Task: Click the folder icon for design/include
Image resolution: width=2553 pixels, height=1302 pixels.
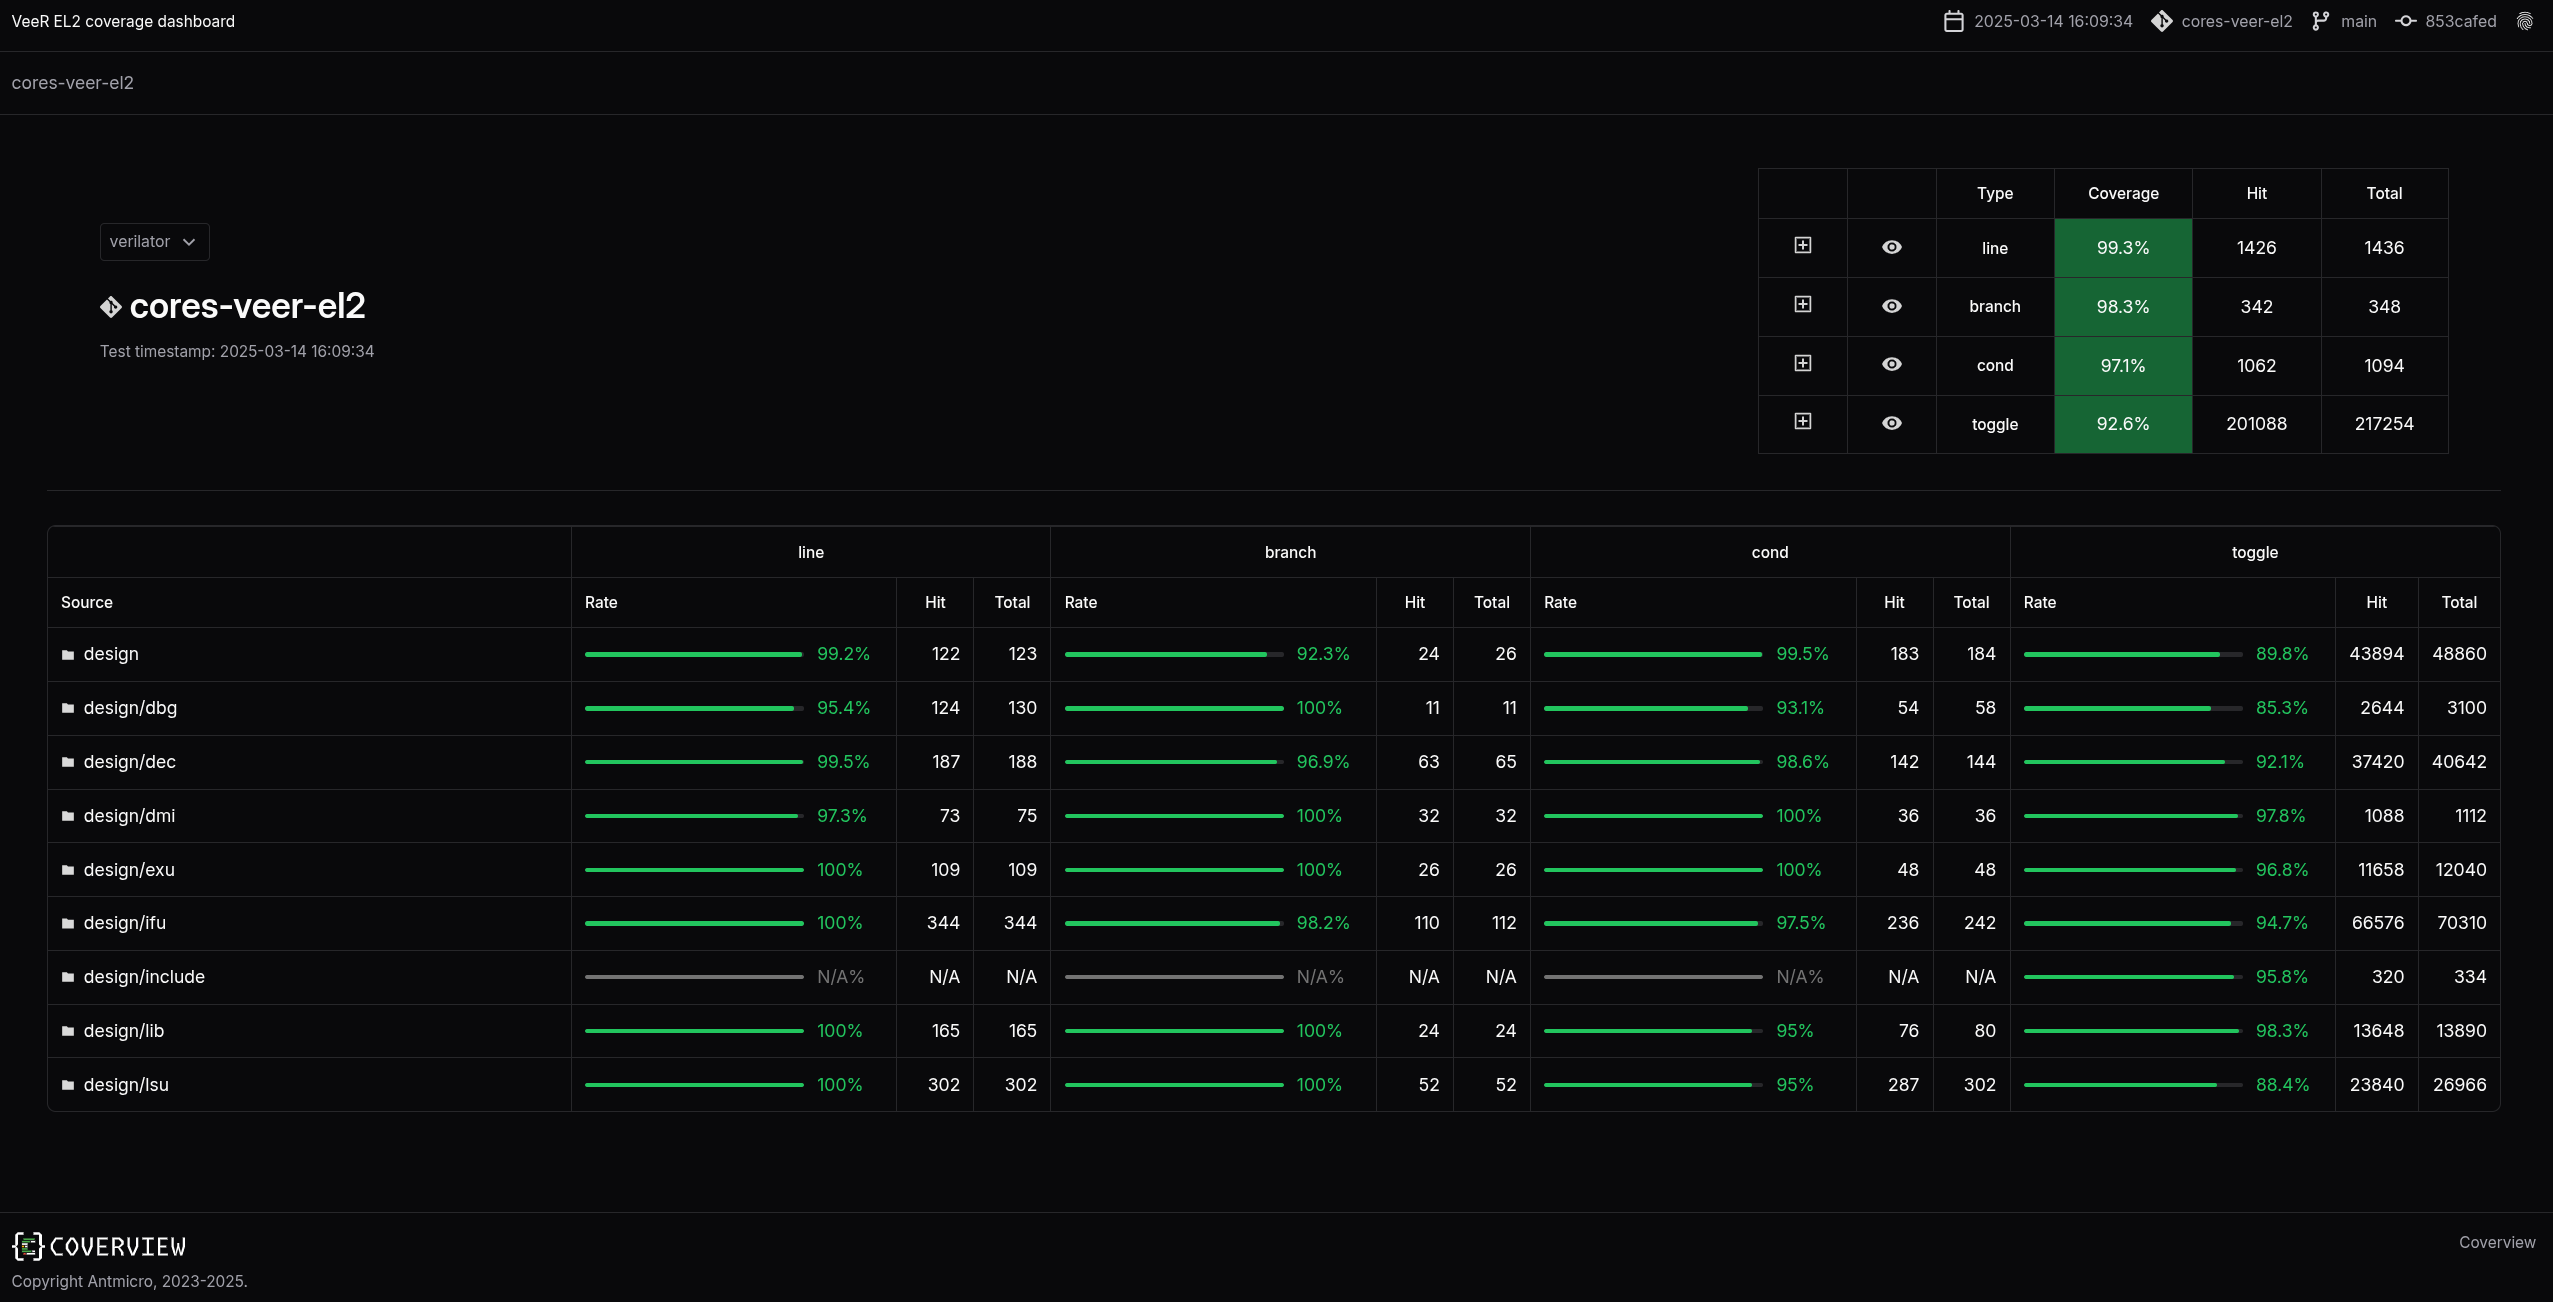Action: [x=68, y=977]
